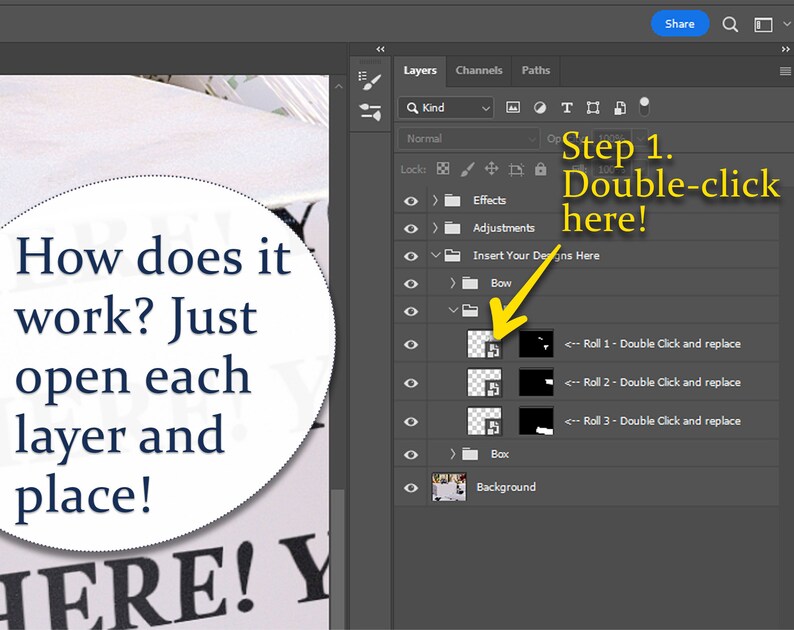
Task: Hide the Roll 3 layer
Action: click(x=411, y=421)
